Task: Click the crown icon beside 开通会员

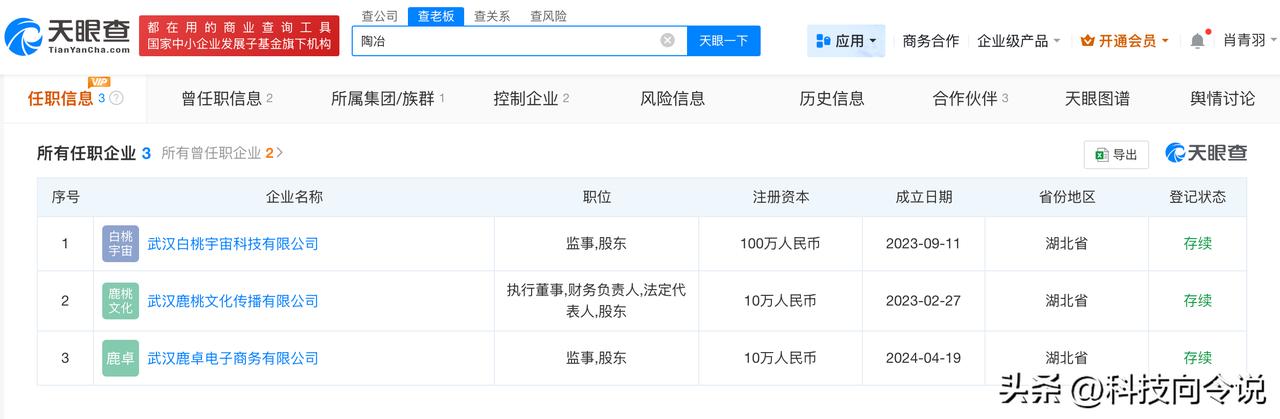Action: pyautogui.click(x=1088, y=41)
